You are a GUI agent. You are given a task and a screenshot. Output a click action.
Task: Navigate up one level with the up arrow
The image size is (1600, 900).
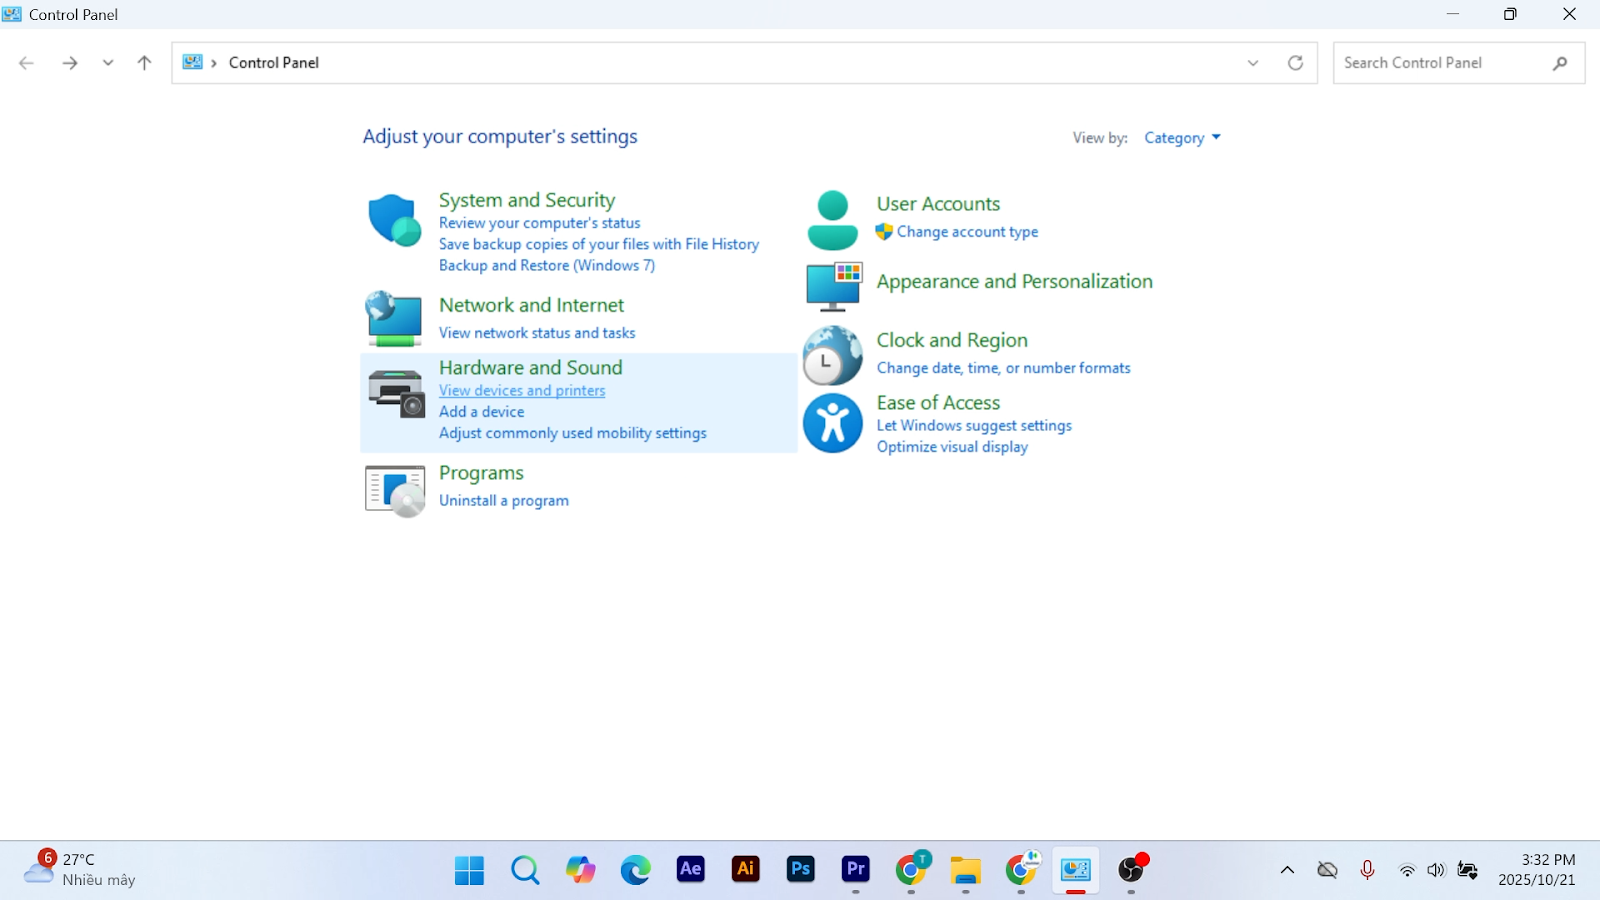tap(144, 63)
